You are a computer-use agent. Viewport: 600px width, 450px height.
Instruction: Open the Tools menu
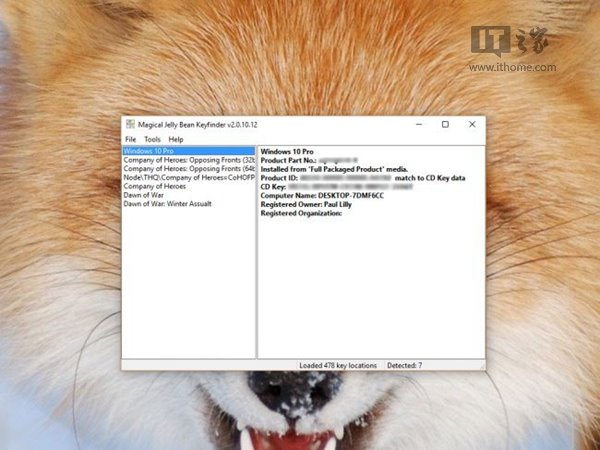(x=152, y=139)
